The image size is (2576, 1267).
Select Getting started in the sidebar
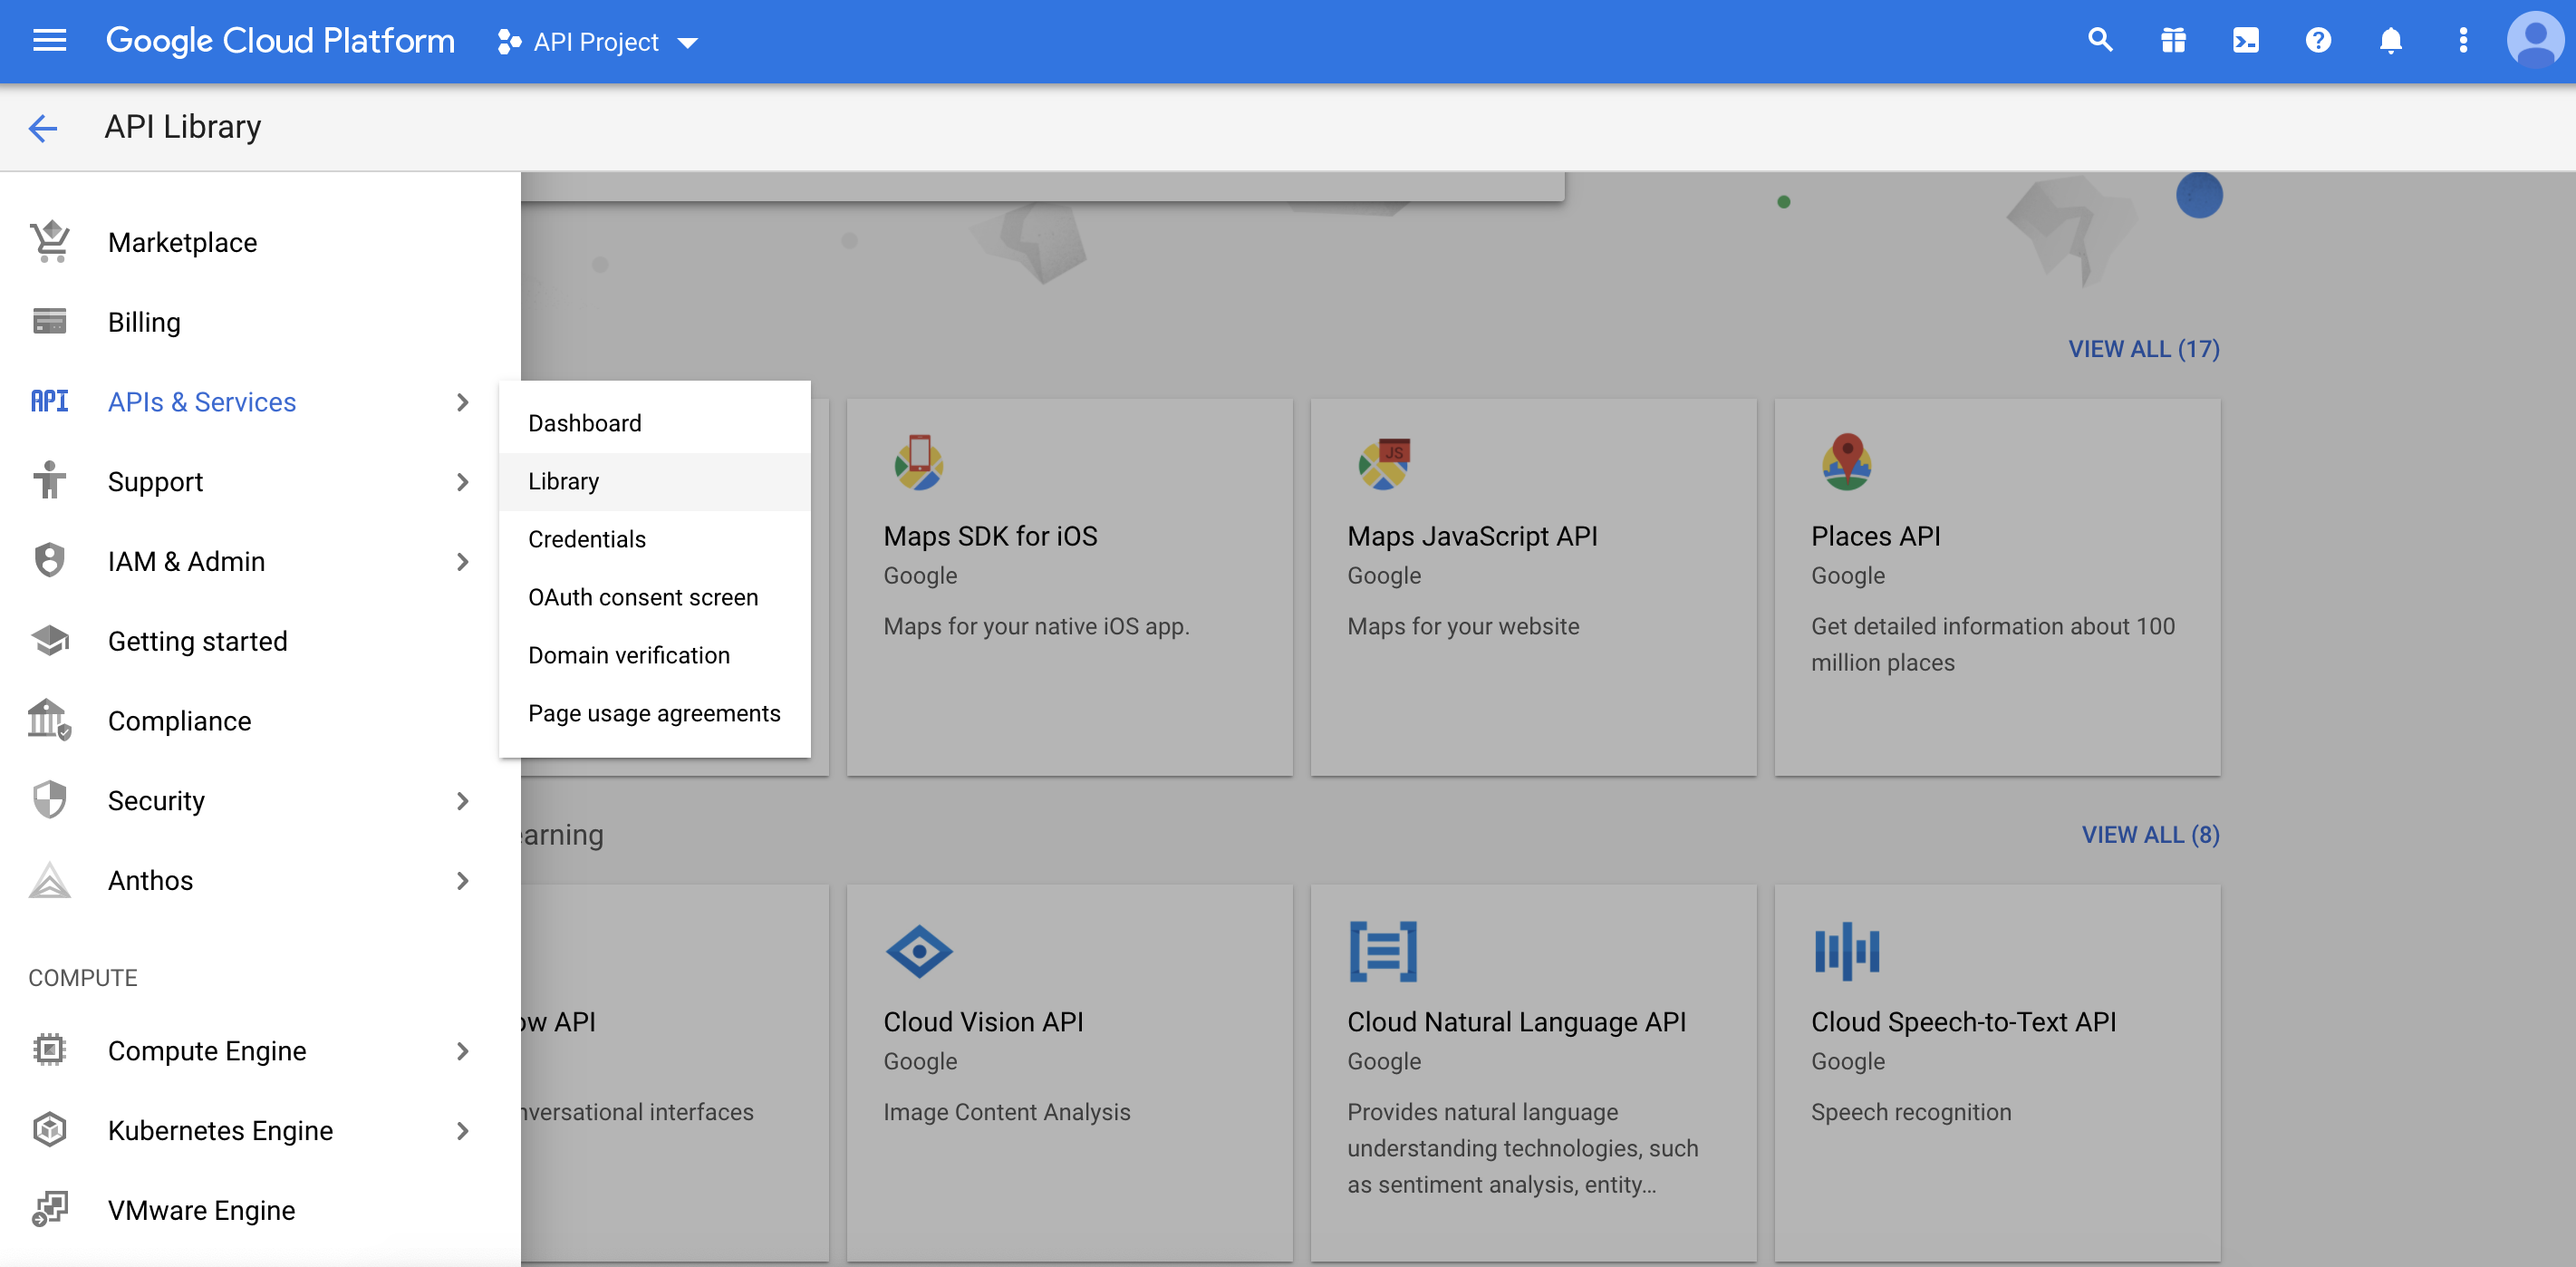pos(198,641)
